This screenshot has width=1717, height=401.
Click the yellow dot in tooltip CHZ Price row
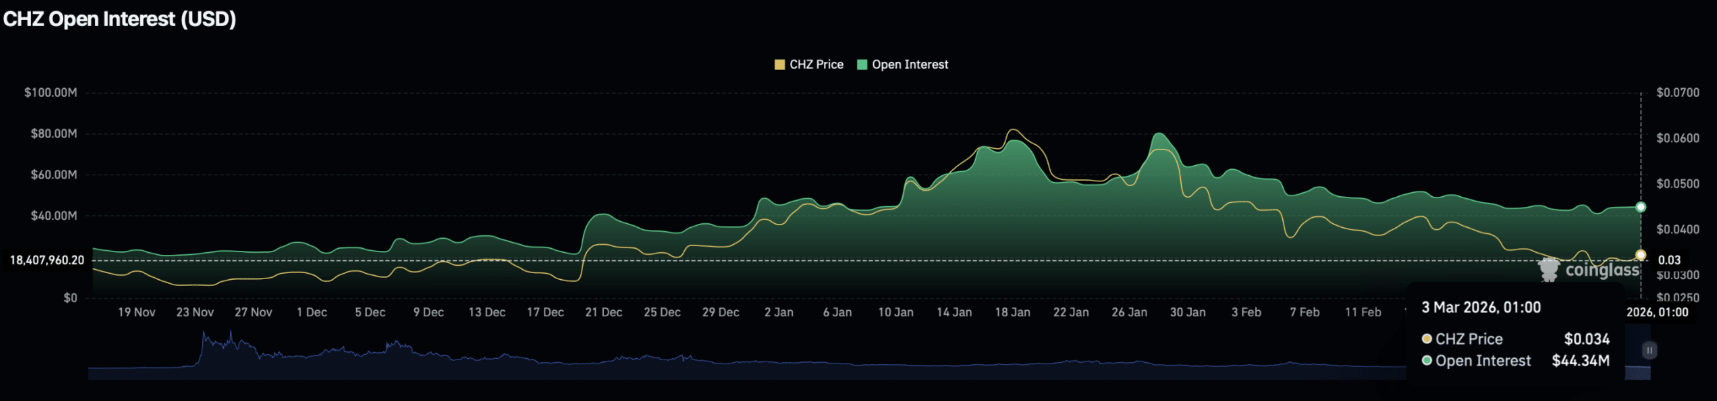pos(1427,339)
